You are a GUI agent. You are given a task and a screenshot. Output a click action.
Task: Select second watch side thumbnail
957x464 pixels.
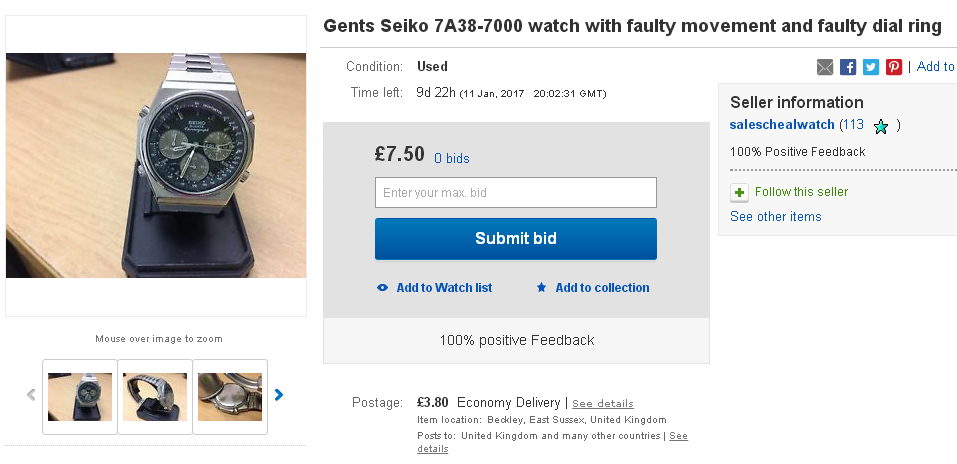155,396
